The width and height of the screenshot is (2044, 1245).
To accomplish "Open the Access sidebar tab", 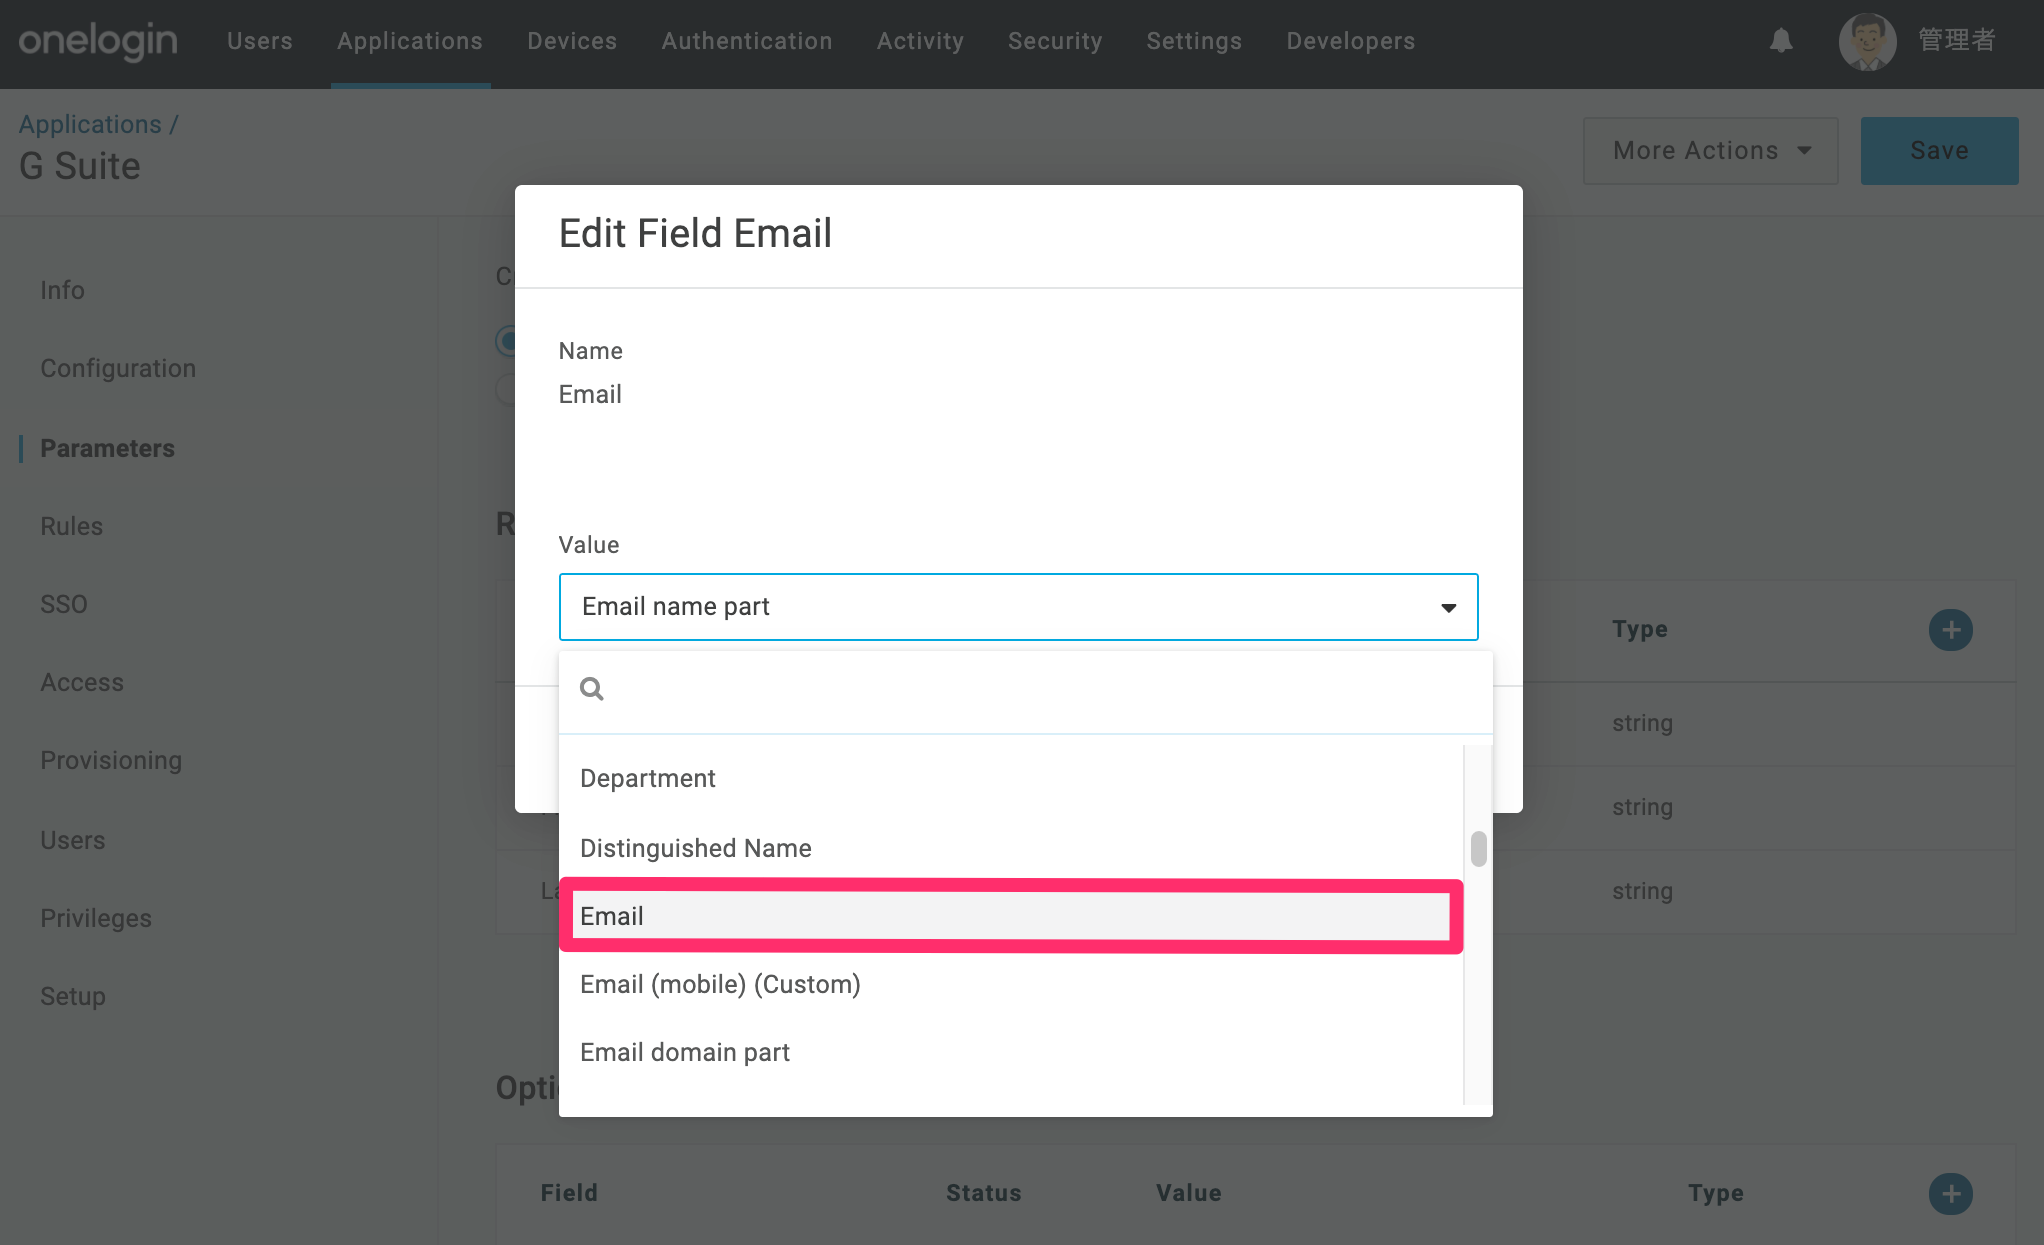I will point(82,682).
